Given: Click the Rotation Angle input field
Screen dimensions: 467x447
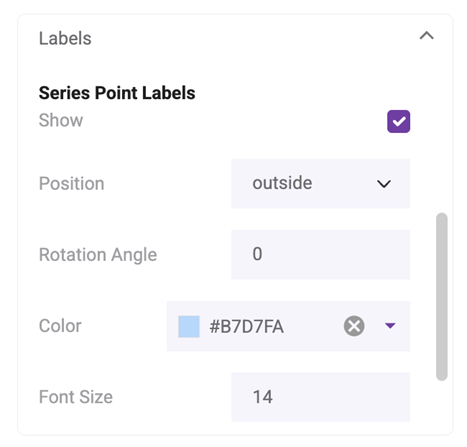Looking at the screenshot, I should (320, 255).
